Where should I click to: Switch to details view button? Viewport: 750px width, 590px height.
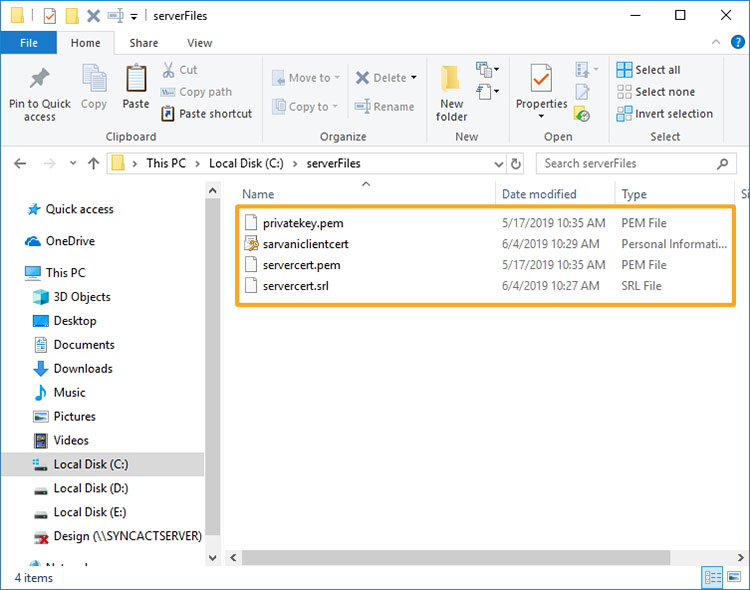pyautogui.click(x=713, y=577)
